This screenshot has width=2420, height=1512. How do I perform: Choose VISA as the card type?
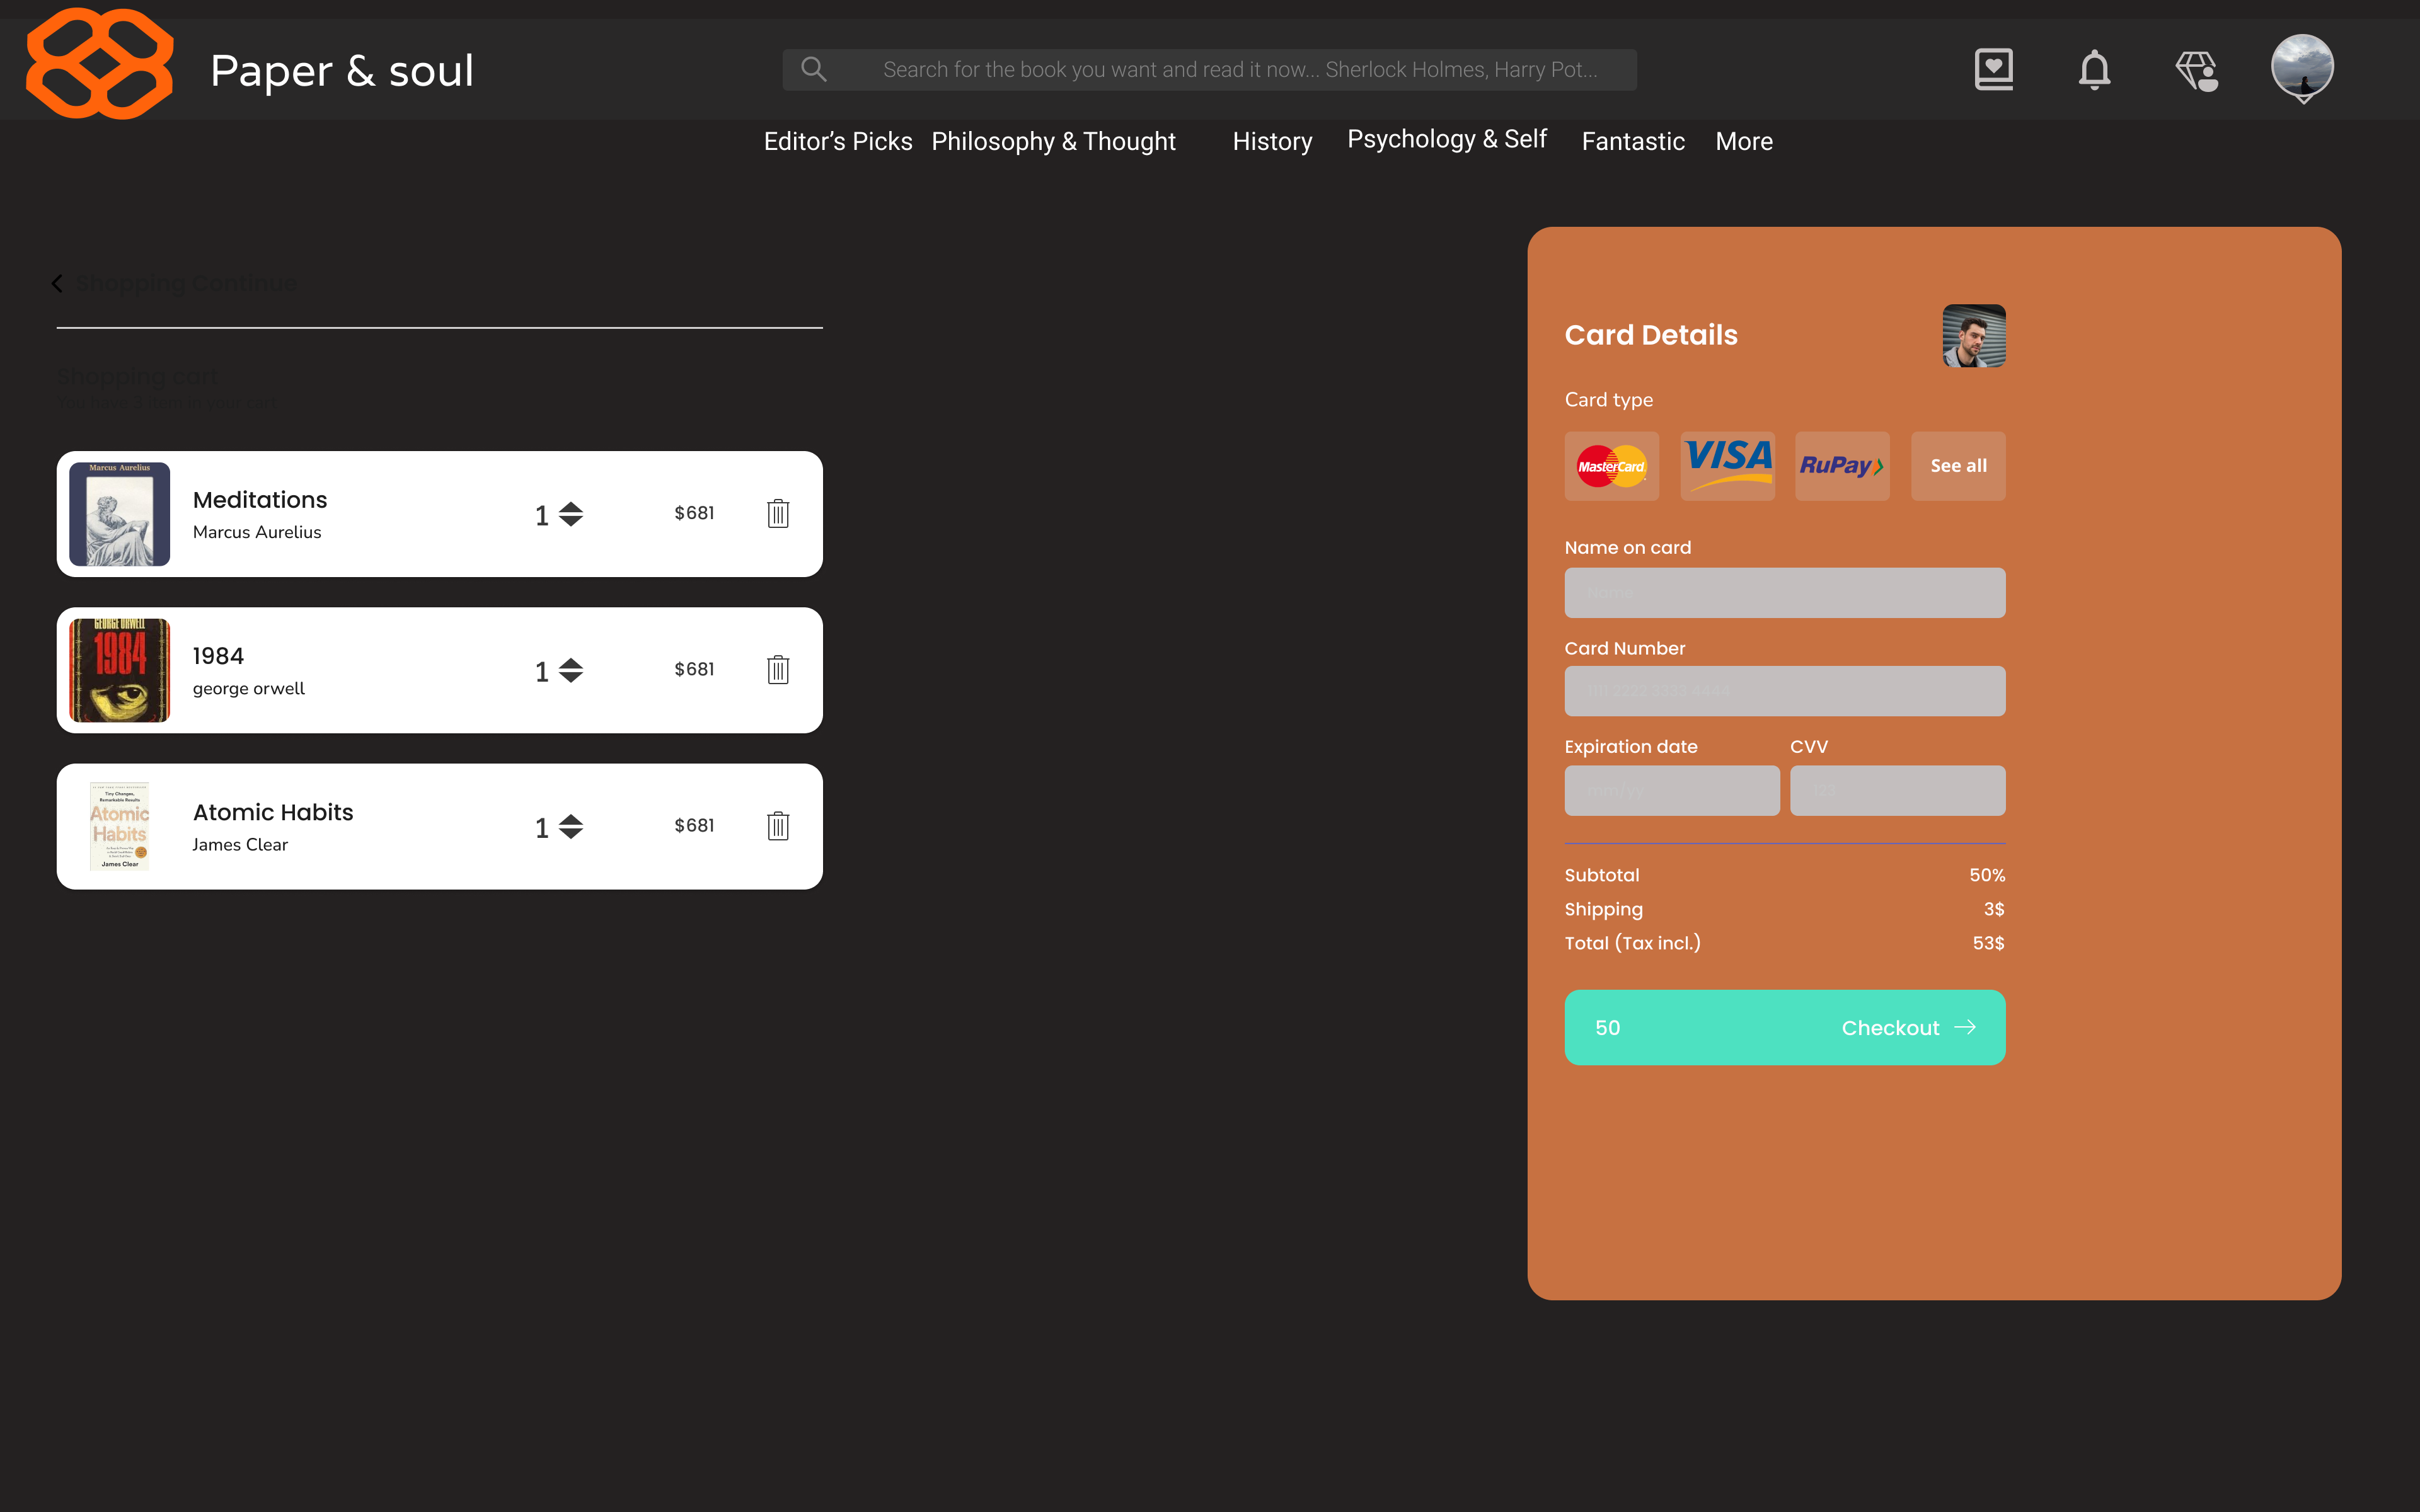1727,466
